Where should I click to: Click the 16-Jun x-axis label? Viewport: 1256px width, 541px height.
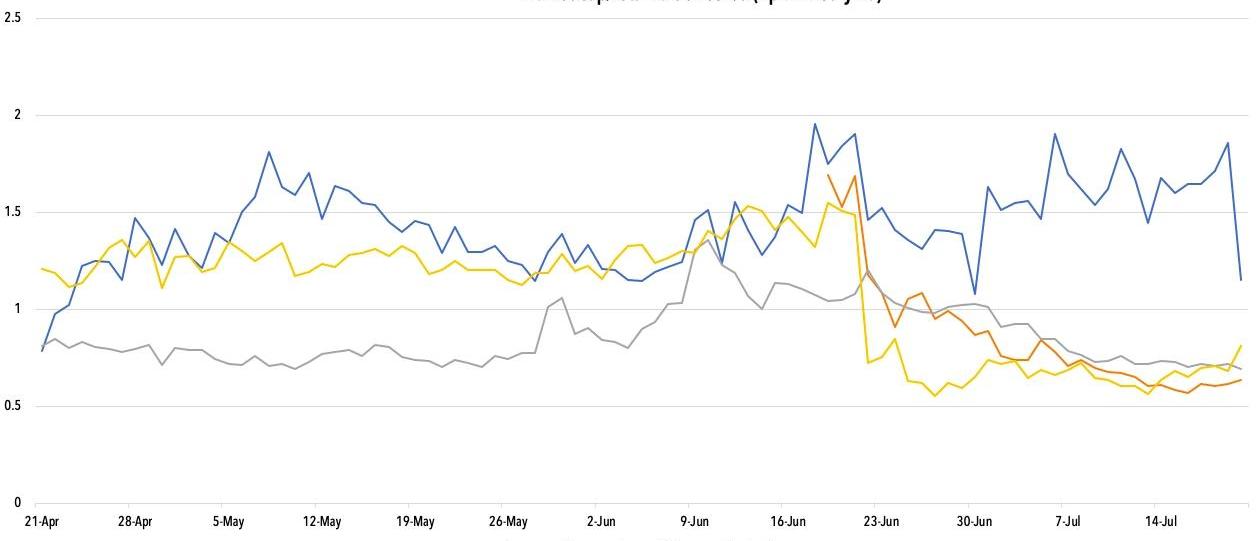[x=788, y=521]
